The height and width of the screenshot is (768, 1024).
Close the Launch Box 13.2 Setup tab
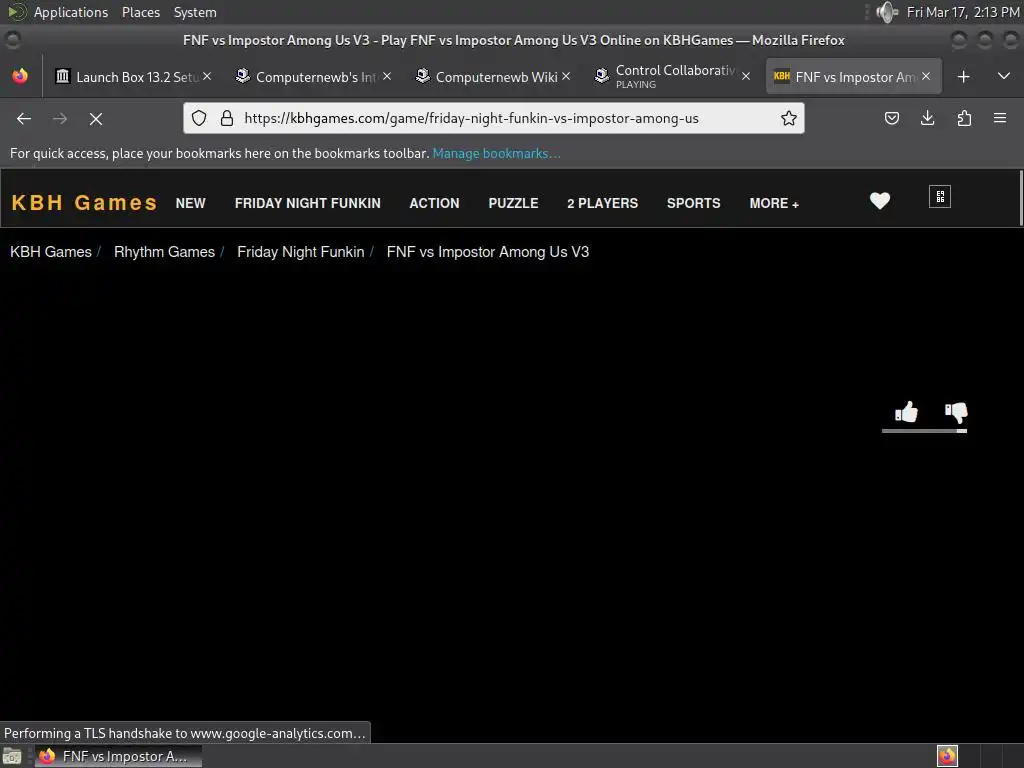tap(207, 76)
